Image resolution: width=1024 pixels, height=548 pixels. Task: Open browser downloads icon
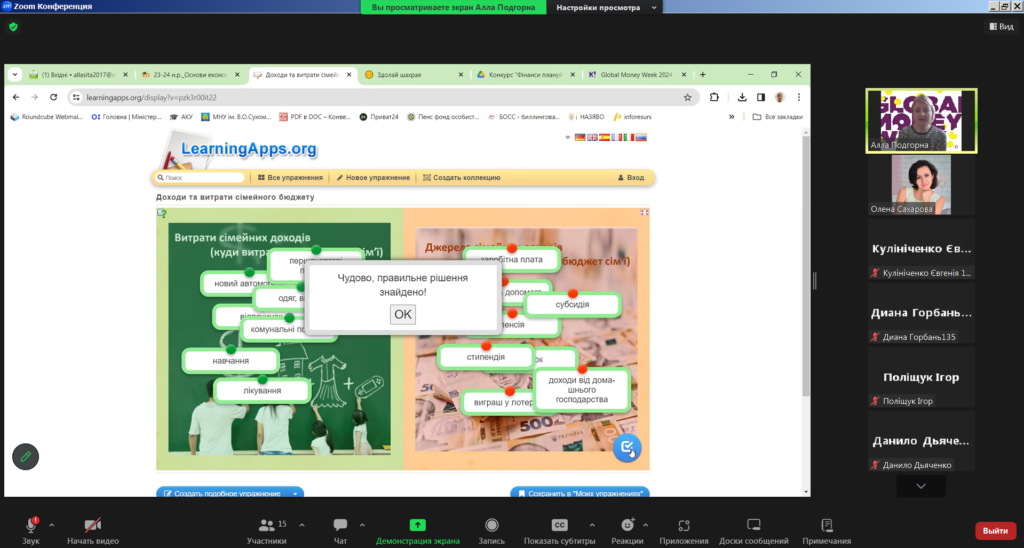click(x=742, y=97)
